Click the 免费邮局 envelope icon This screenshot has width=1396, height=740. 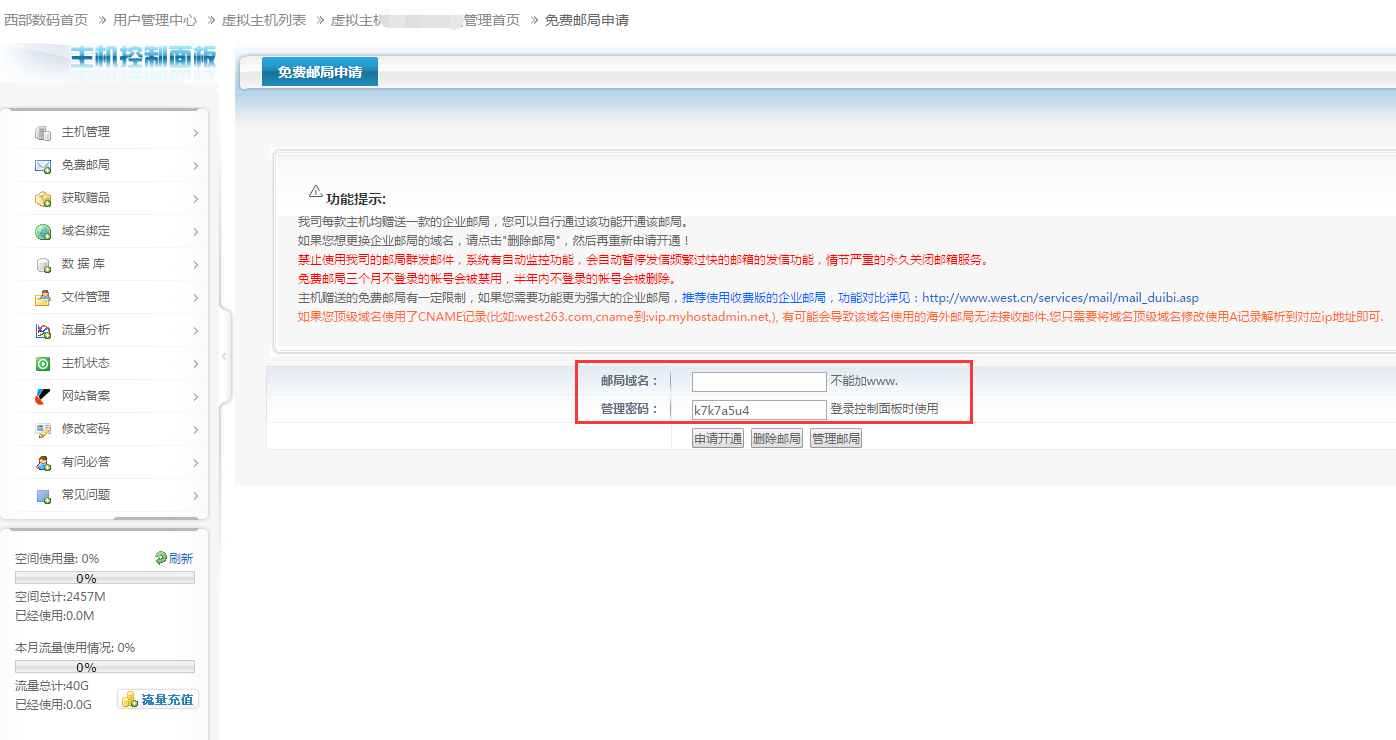43,166
